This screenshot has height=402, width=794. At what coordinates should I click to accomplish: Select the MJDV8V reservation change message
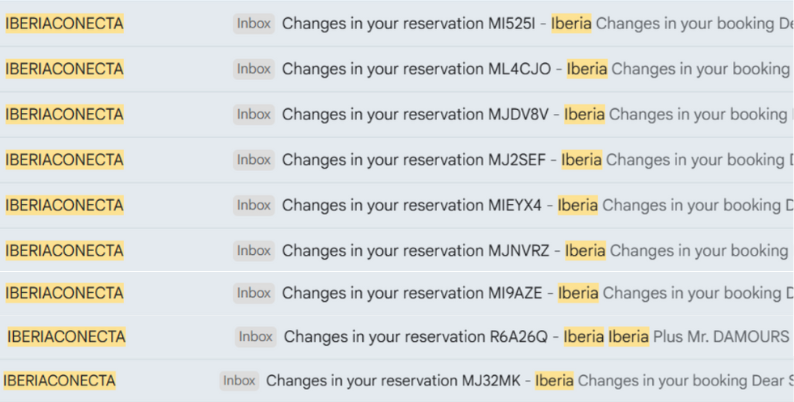click(x=420, y=114)
